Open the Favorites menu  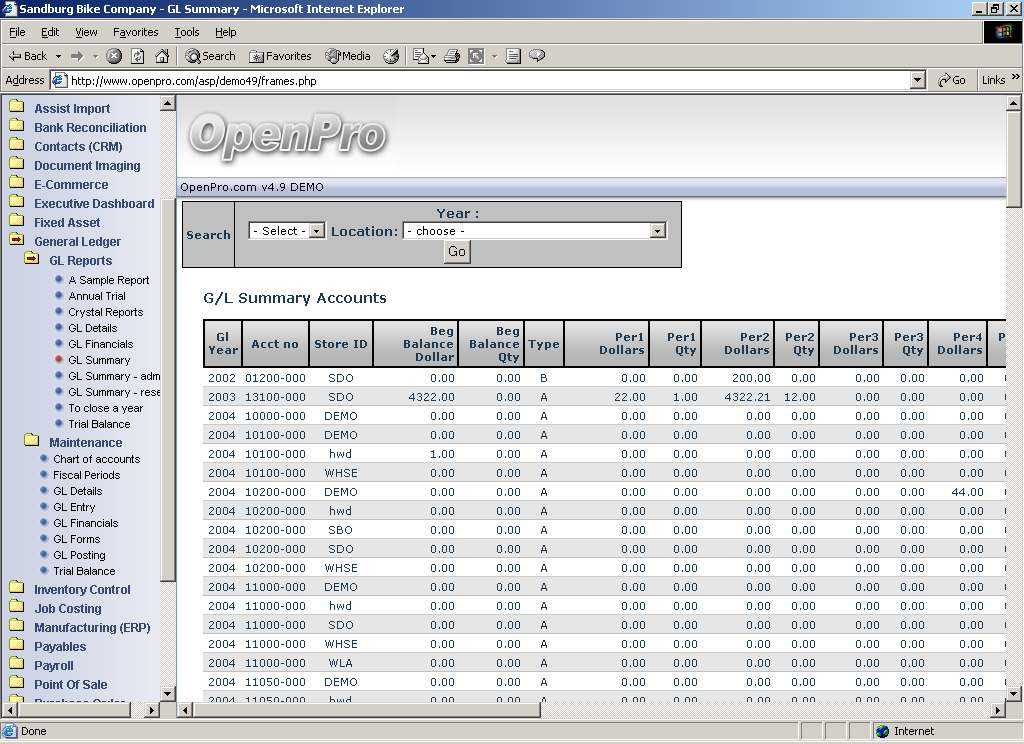tap(135, 32)
